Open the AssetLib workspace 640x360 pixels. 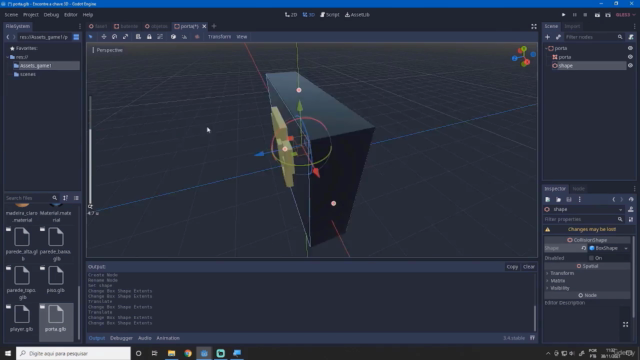pyautogui.click(x=357, y=15)
